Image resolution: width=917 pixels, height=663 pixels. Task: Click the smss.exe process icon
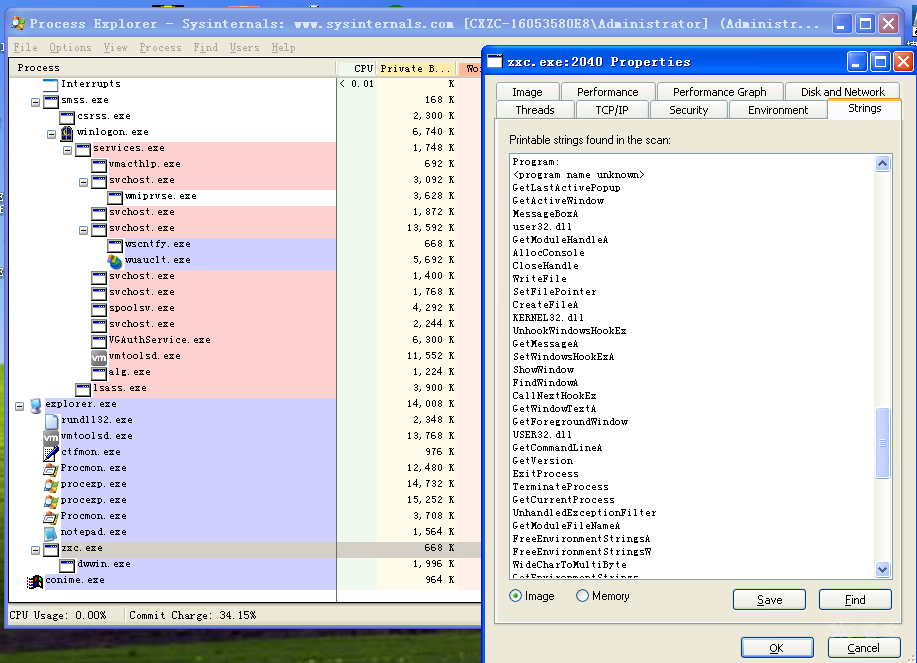51,101
